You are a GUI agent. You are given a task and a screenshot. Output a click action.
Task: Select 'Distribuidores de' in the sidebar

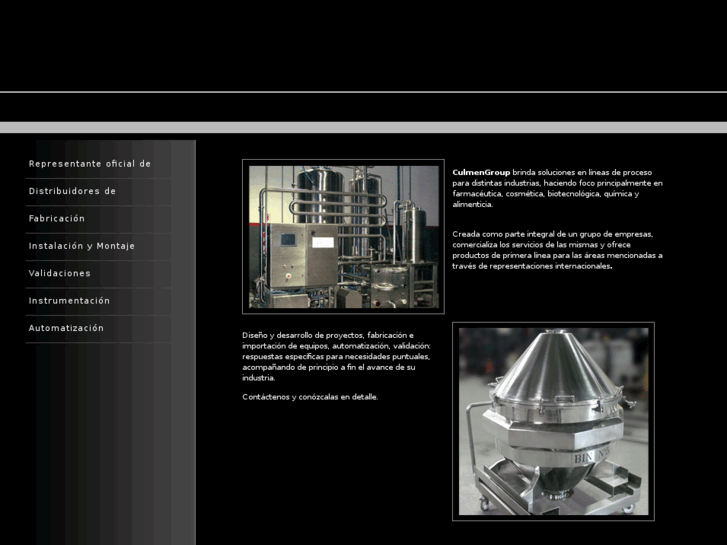[x=72, y=191]
